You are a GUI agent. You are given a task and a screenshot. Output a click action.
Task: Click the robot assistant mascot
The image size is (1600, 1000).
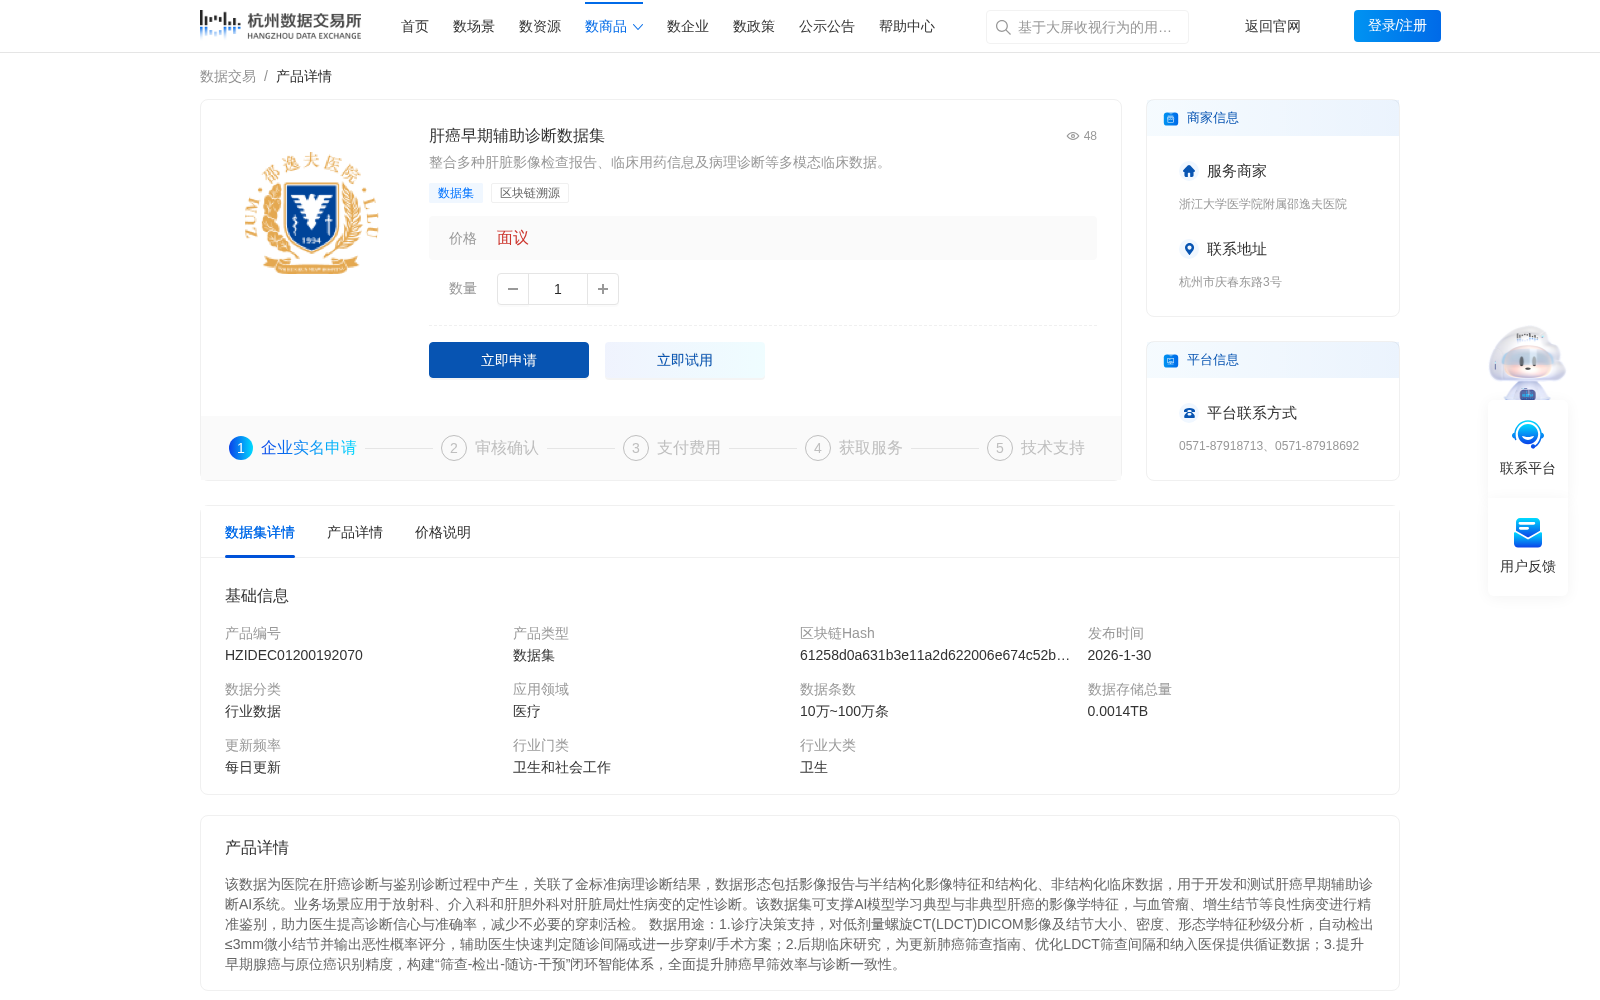pos(1527,363)
